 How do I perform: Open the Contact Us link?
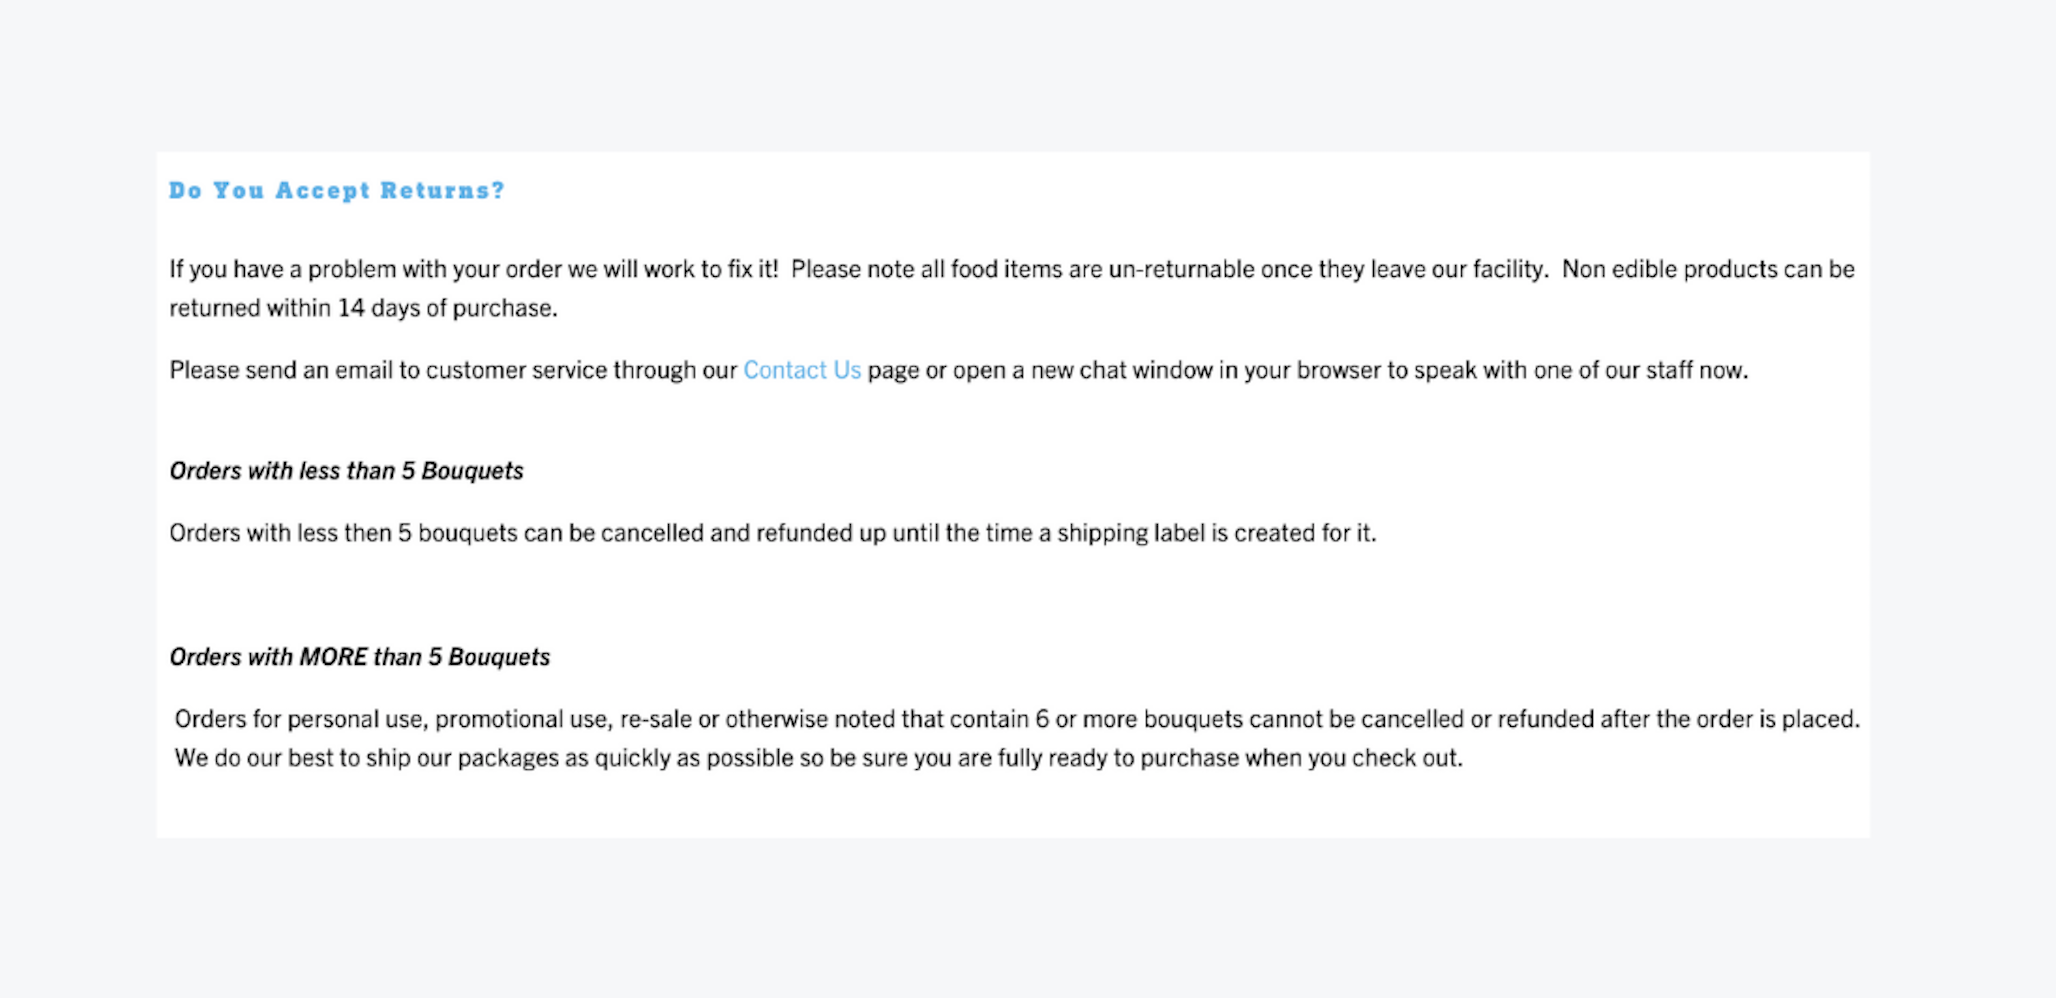tap(801, 370)
